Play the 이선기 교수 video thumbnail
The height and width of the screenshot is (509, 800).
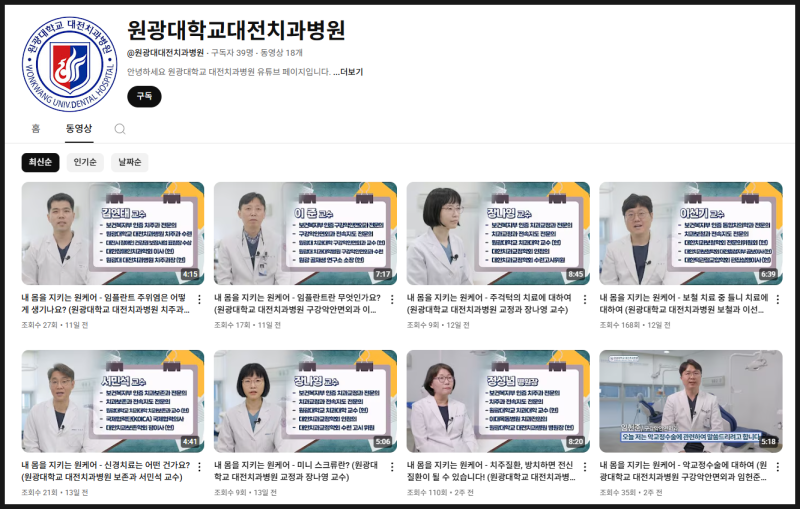tap(691, 234)
